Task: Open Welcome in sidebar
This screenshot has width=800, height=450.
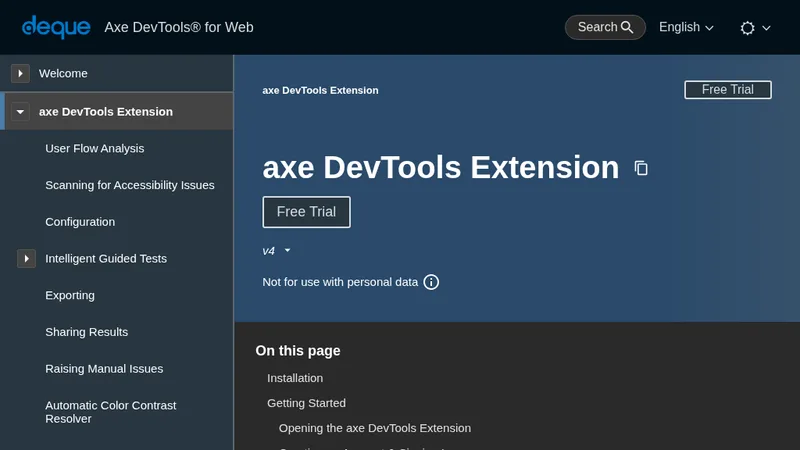Action: tap(63, 73)
